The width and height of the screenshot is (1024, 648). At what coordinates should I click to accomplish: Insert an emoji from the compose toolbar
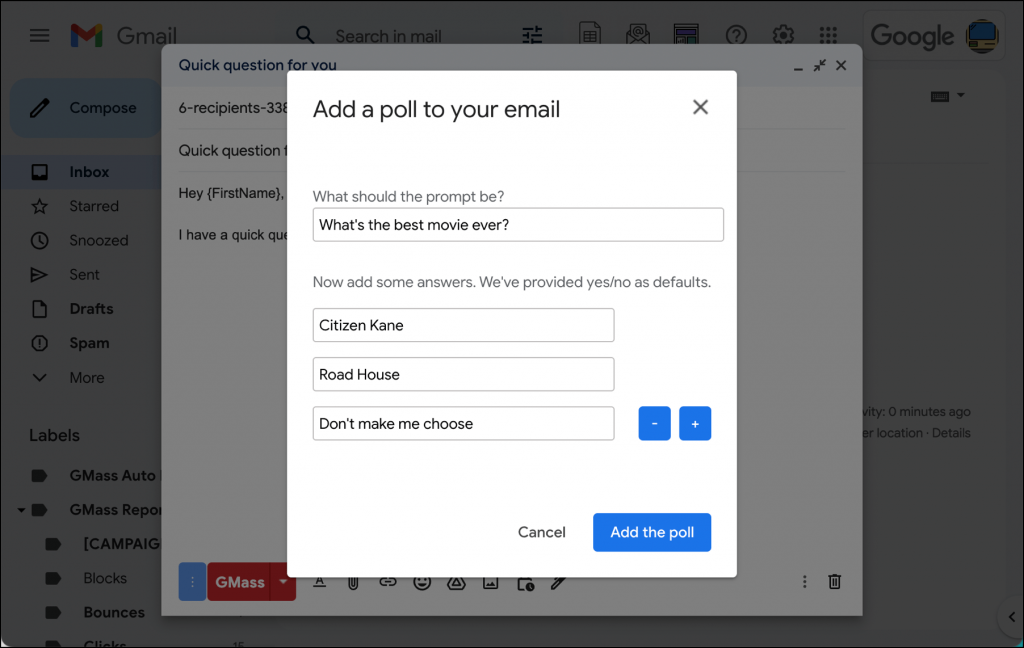(421, 581)
